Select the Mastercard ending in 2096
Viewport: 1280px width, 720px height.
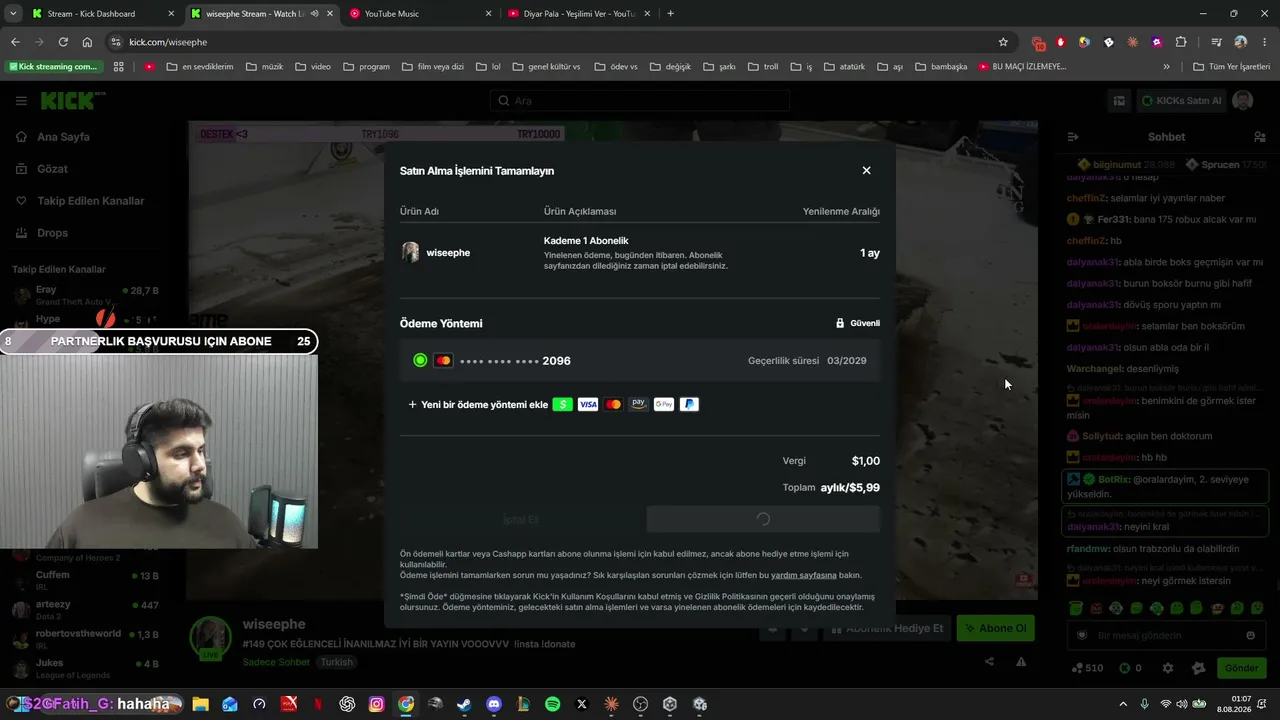[640, 360]
